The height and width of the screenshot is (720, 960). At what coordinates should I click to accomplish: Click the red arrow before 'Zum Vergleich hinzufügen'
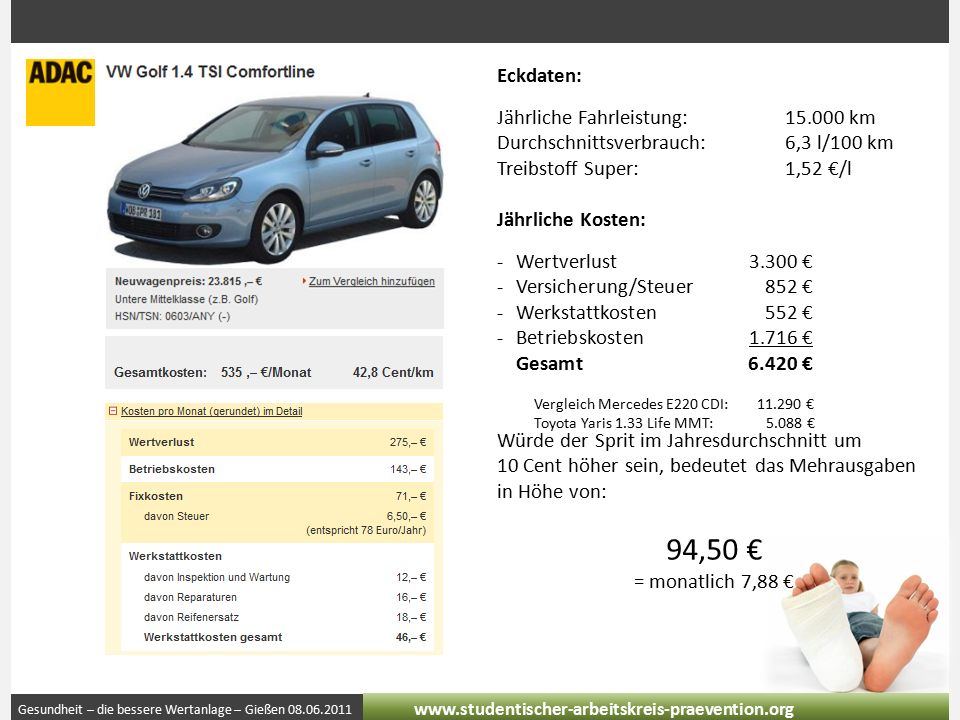click(304, 281)
